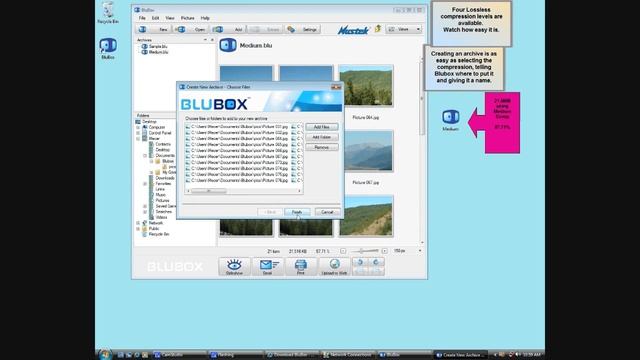Image resolution: width=640 pixels, height=360 pixels.
Task: Open the File menu
Action: click(142, 18)
